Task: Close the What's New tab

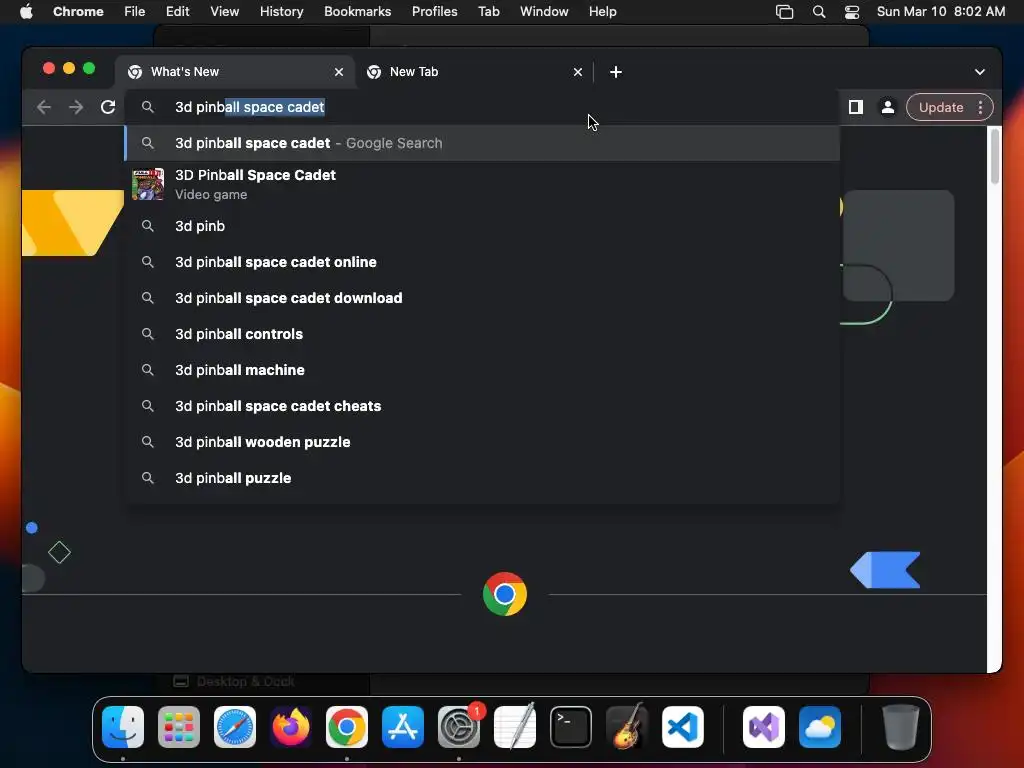Action: tap(339, 72)
